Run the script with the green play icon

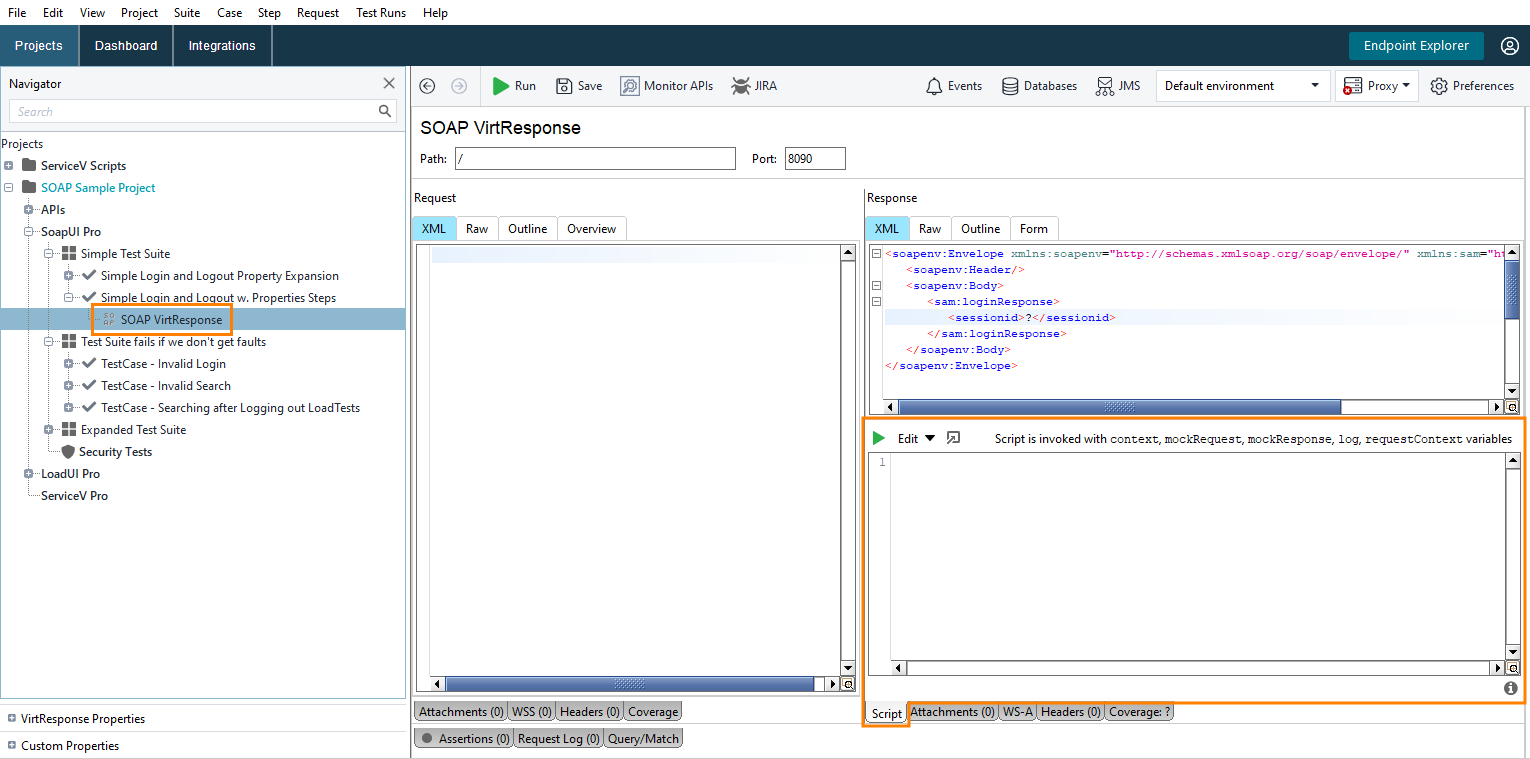tap(879, 438)
